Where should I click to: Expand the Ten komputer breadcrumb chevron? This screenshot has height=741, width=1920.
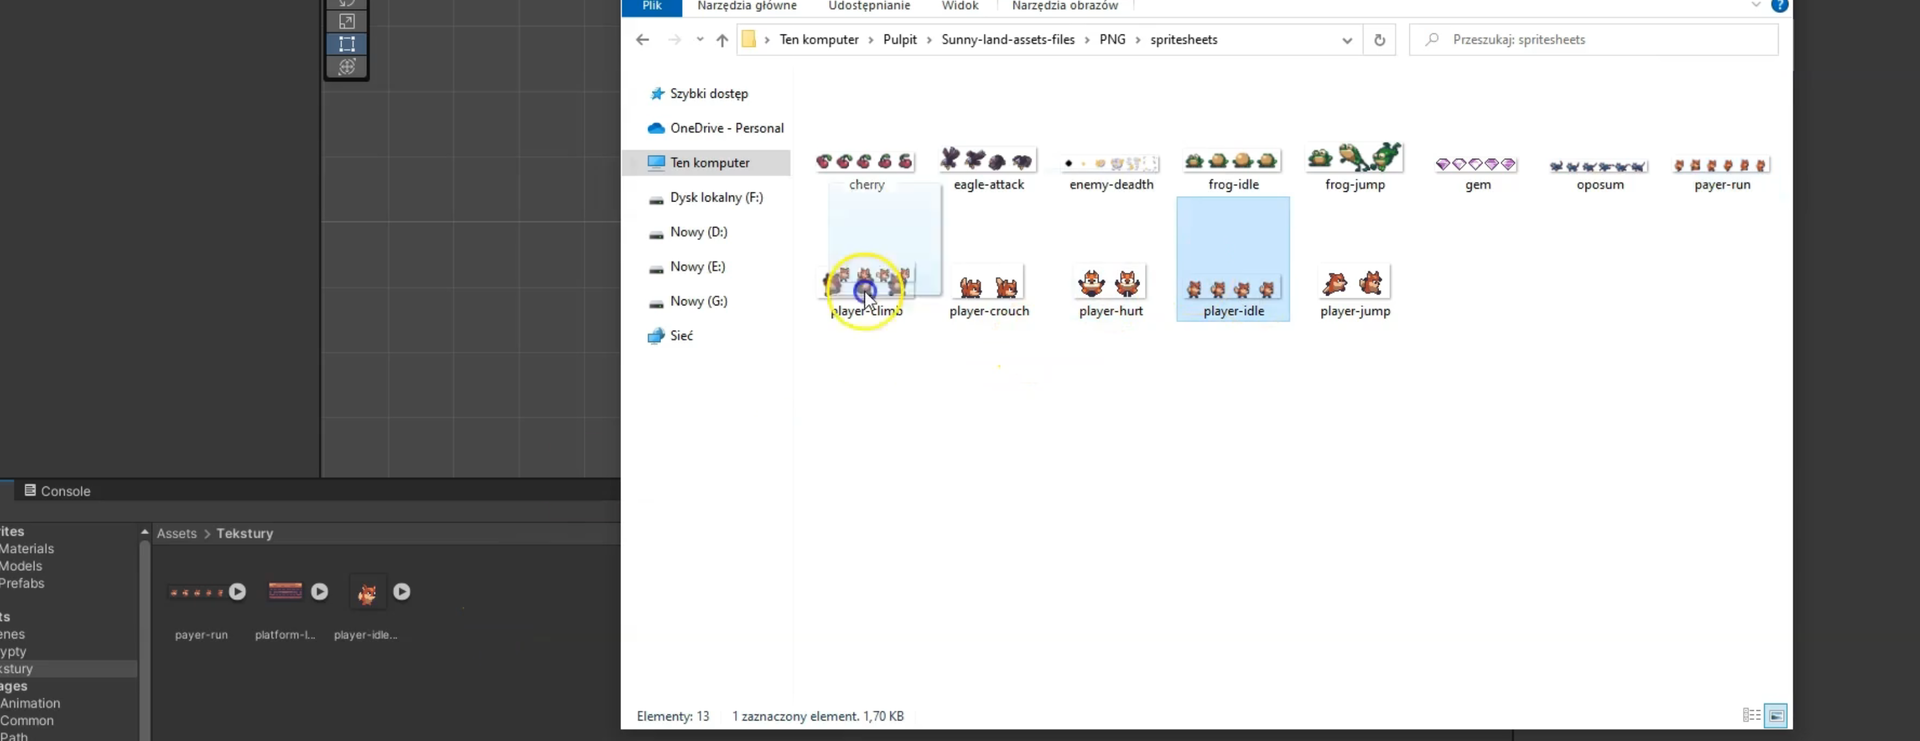871,40
